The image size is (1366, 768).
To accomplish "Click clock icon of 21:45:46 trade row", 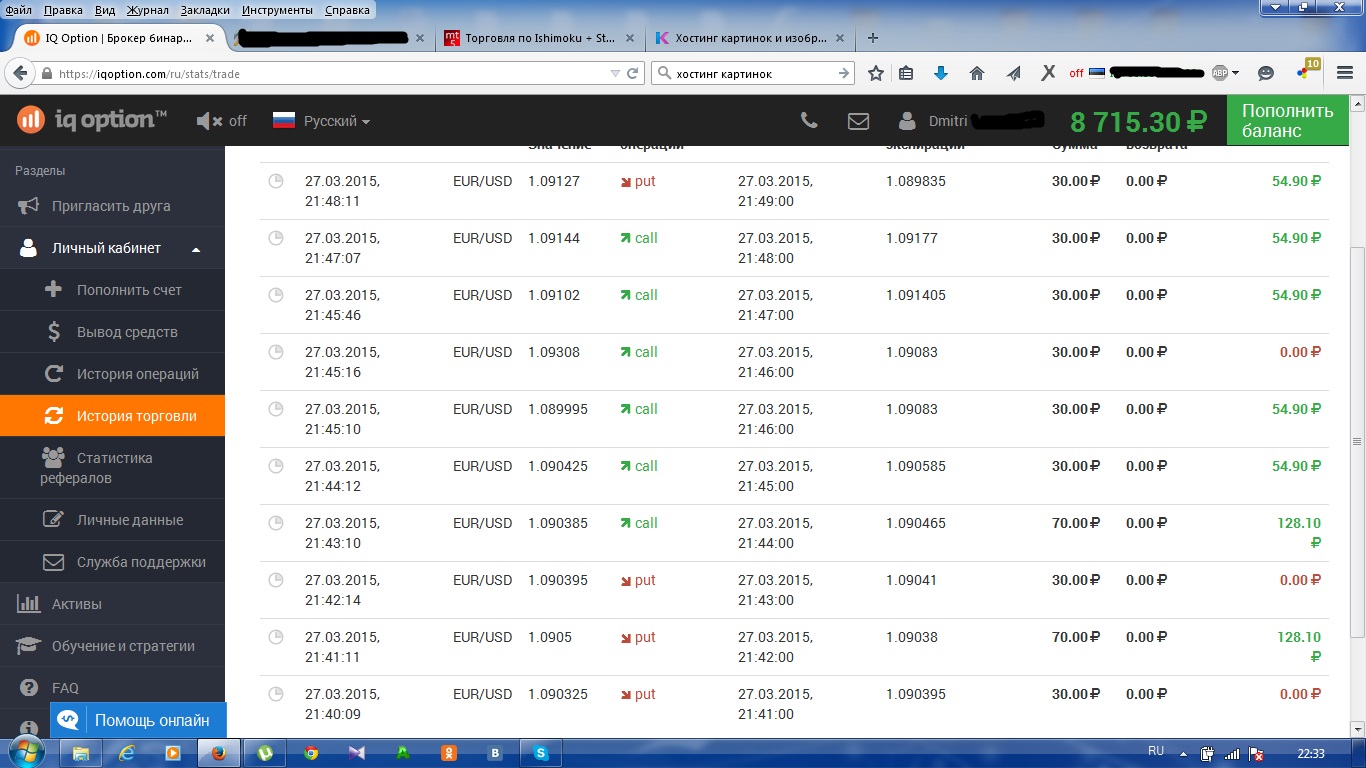I will coord(276,295).
